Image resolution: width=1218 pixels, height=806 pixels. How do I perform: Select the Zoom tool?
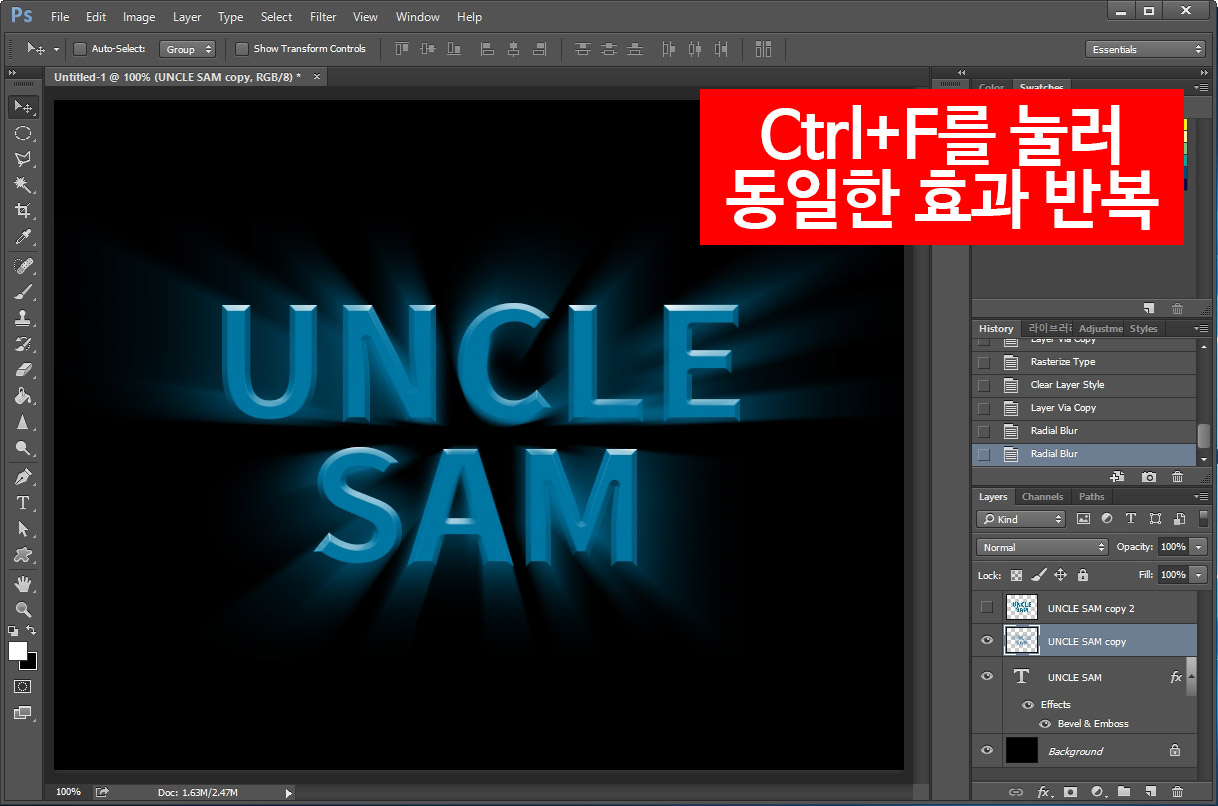23,609
